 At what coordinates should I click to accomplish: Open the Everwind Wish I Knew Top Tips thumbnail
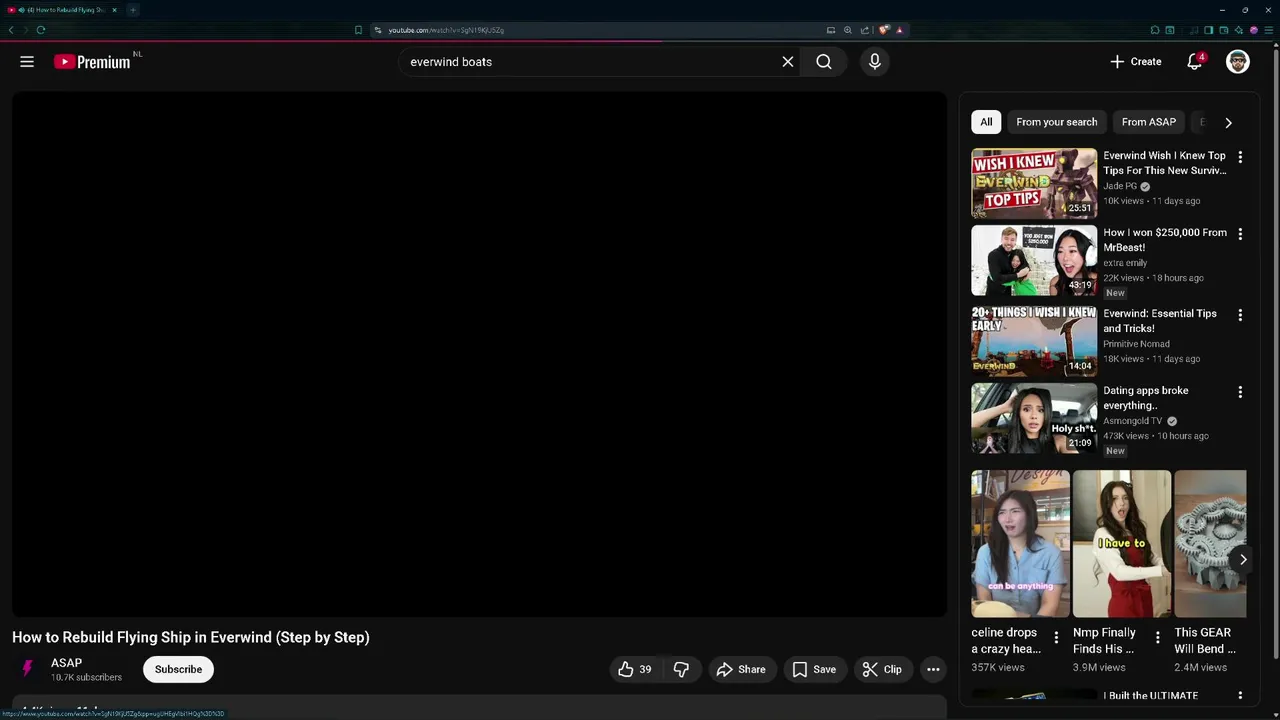1034,183
